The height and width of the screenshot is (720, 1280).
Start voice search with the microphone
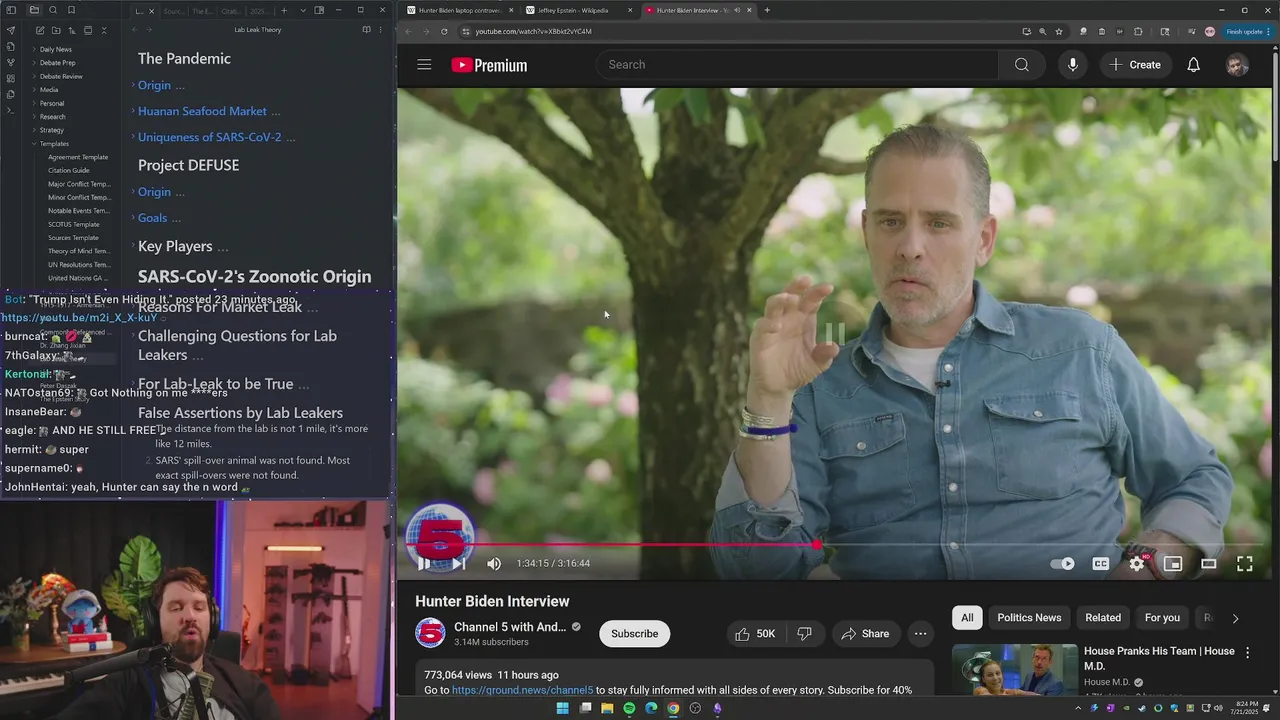click(x=1072, y=65)
